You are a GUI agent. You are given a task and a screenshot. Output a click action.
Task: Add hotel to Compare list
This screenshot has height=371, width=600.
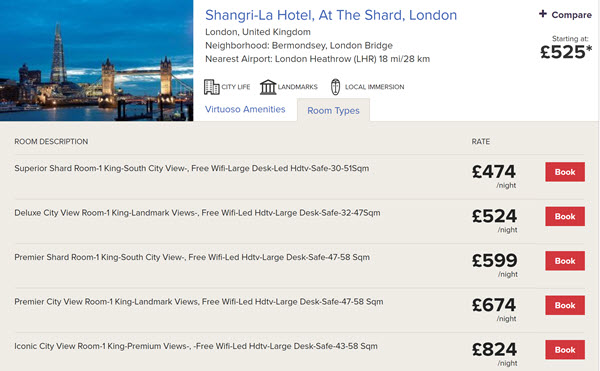coord(565,15)
